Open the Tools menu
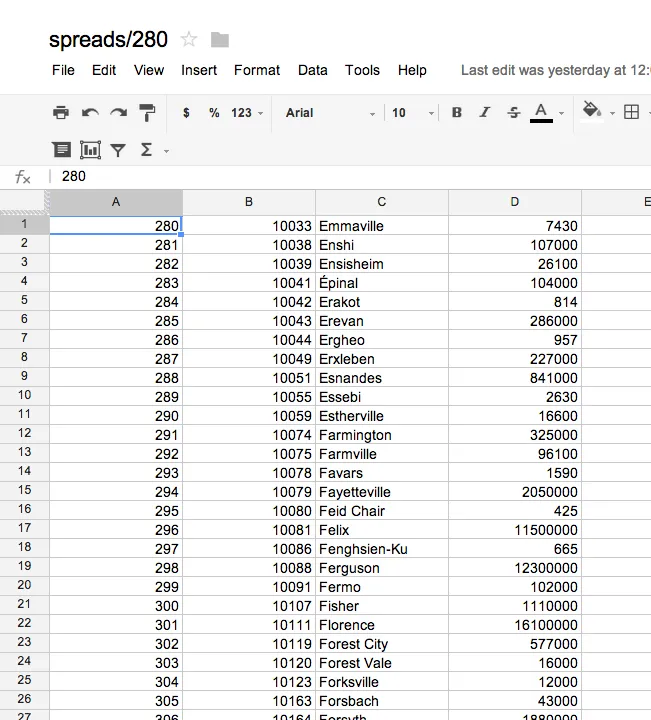This screenshot has width=651, height=720. click(362, 70)
